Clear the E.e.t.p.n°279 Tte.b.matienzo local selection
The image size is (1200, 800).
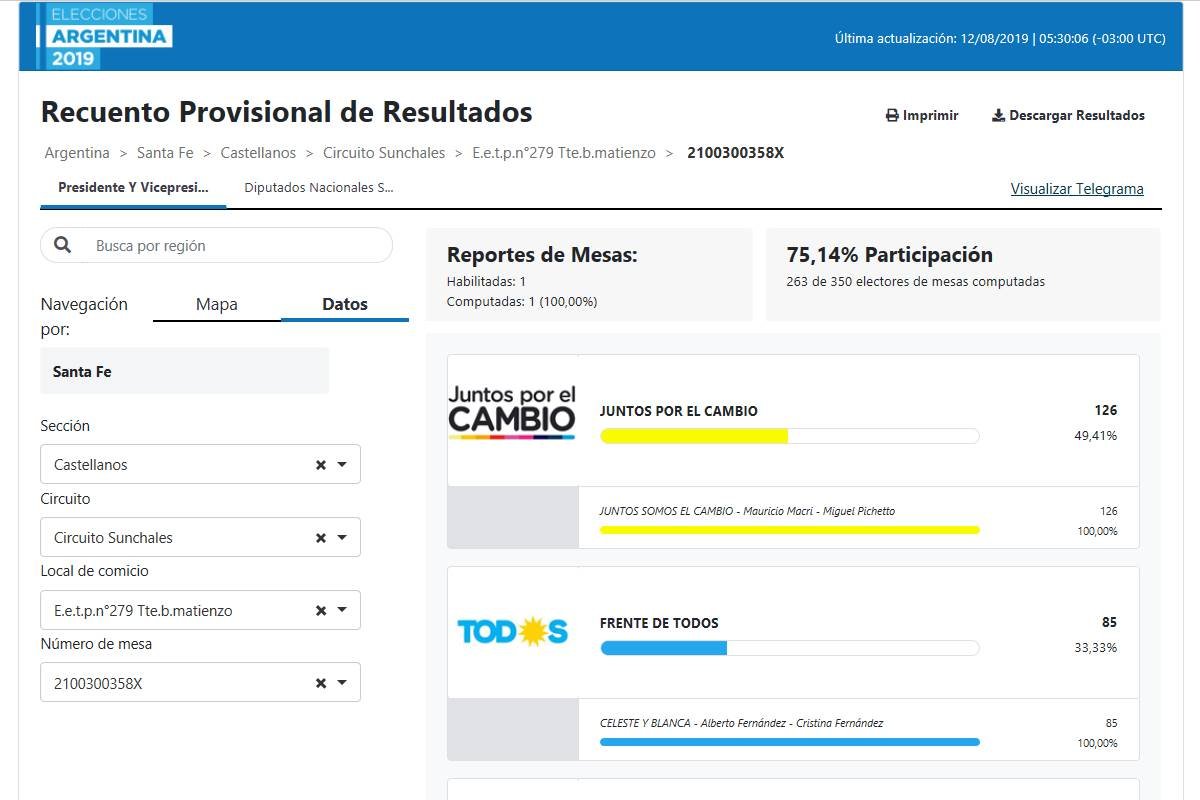click(321, 611)
